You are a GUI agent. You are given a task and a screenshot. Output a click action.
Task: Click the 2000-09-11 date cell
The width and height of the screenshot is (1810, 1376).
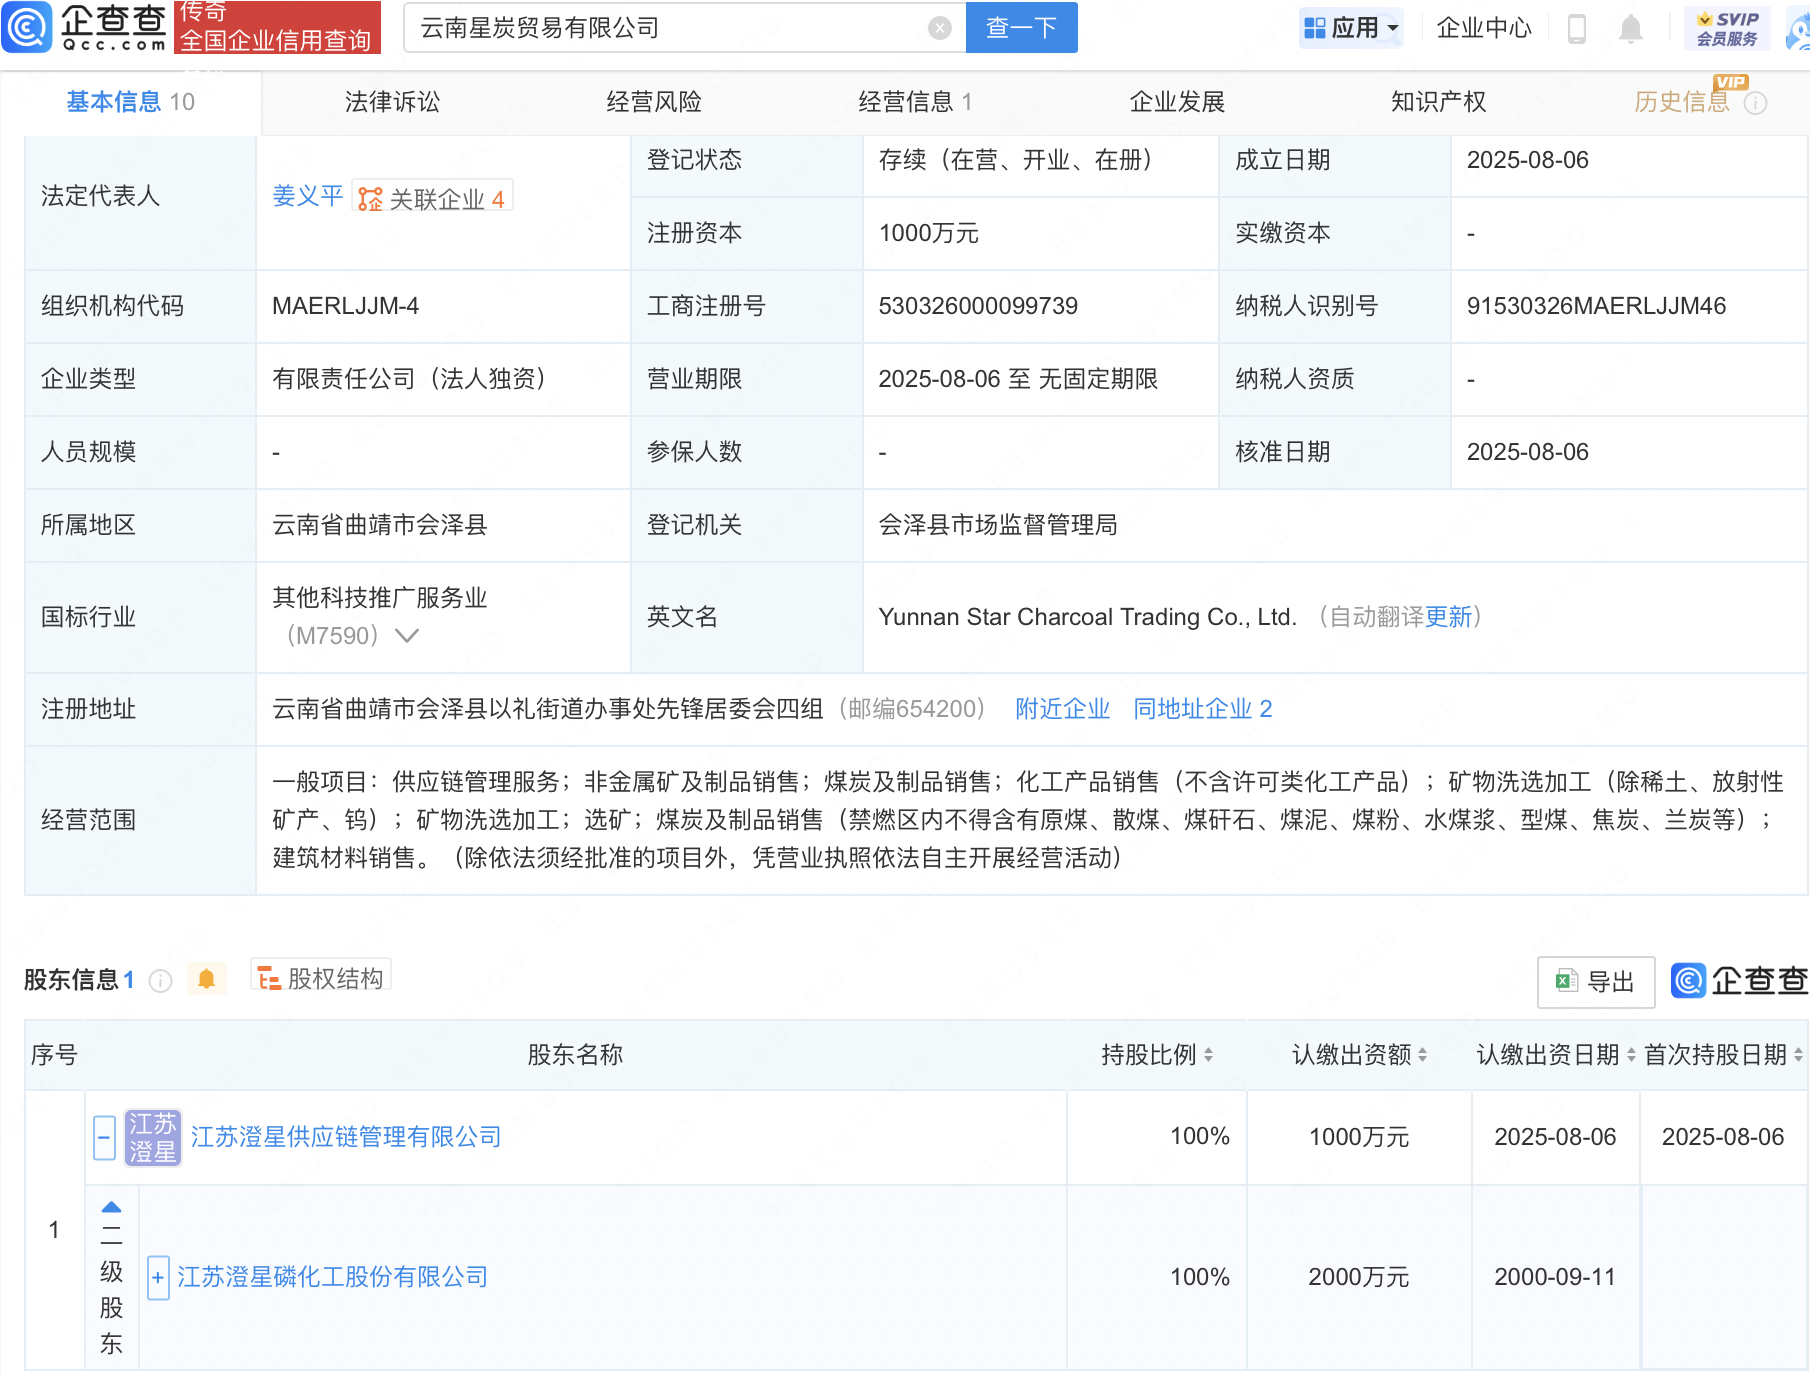1555,1277
